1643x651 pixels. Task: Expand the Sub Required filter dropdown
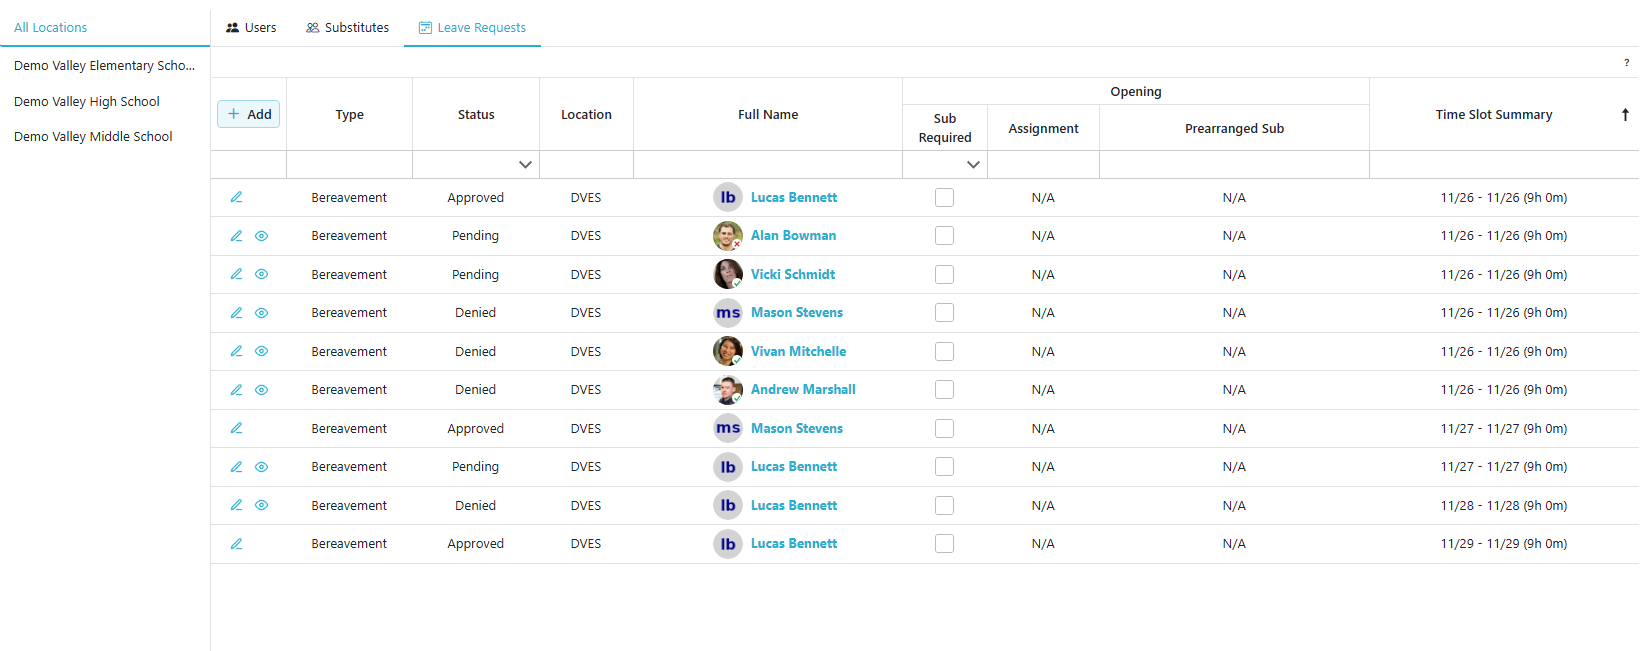click(972, 165)
